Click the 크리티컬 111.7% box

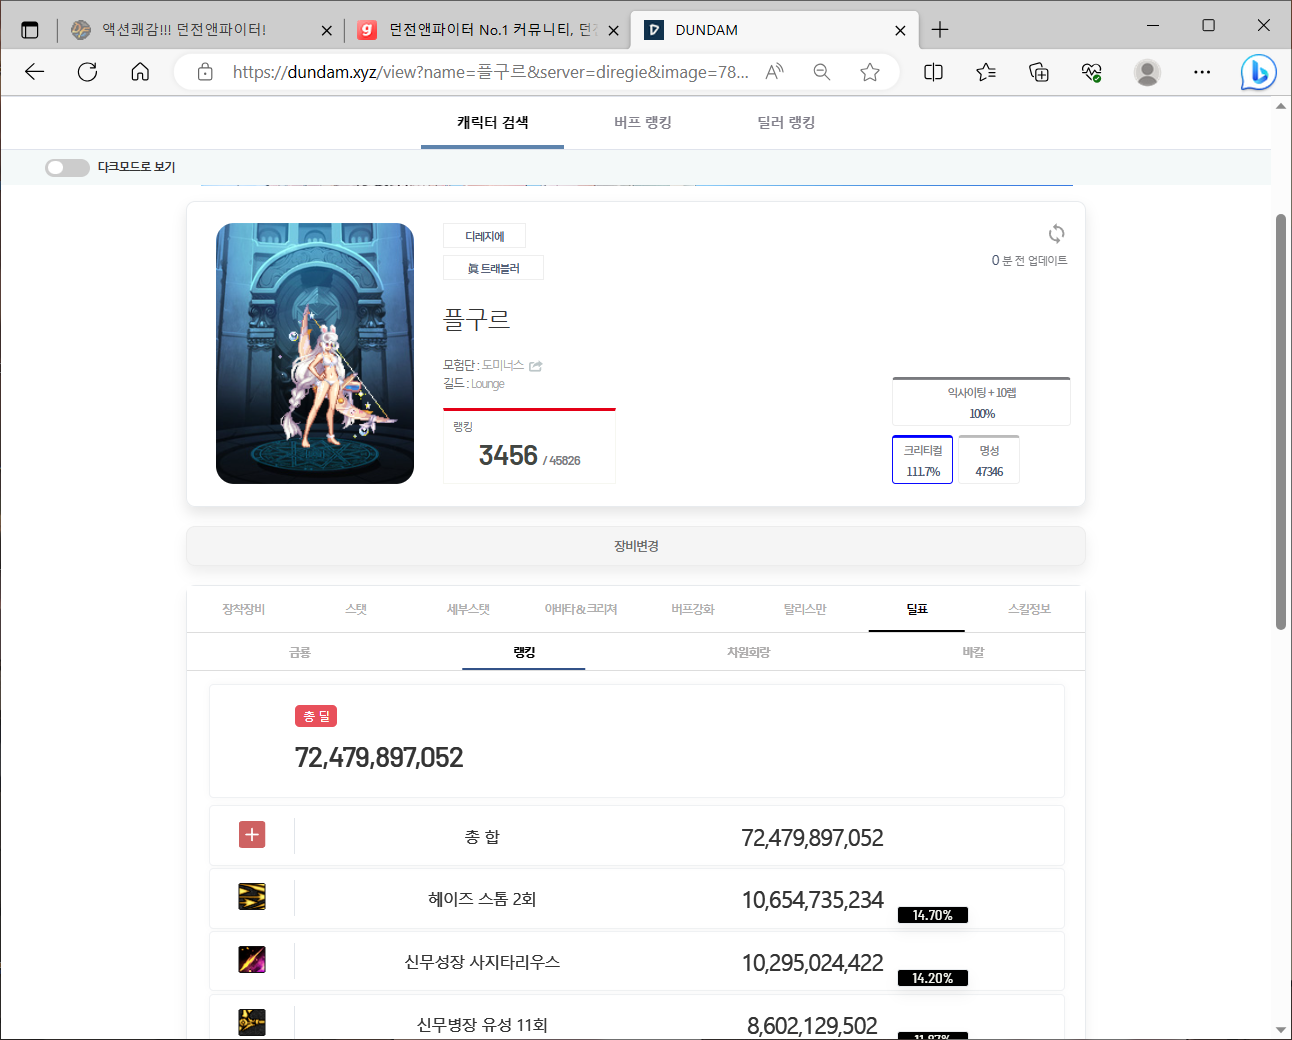[x=922, y=460]
